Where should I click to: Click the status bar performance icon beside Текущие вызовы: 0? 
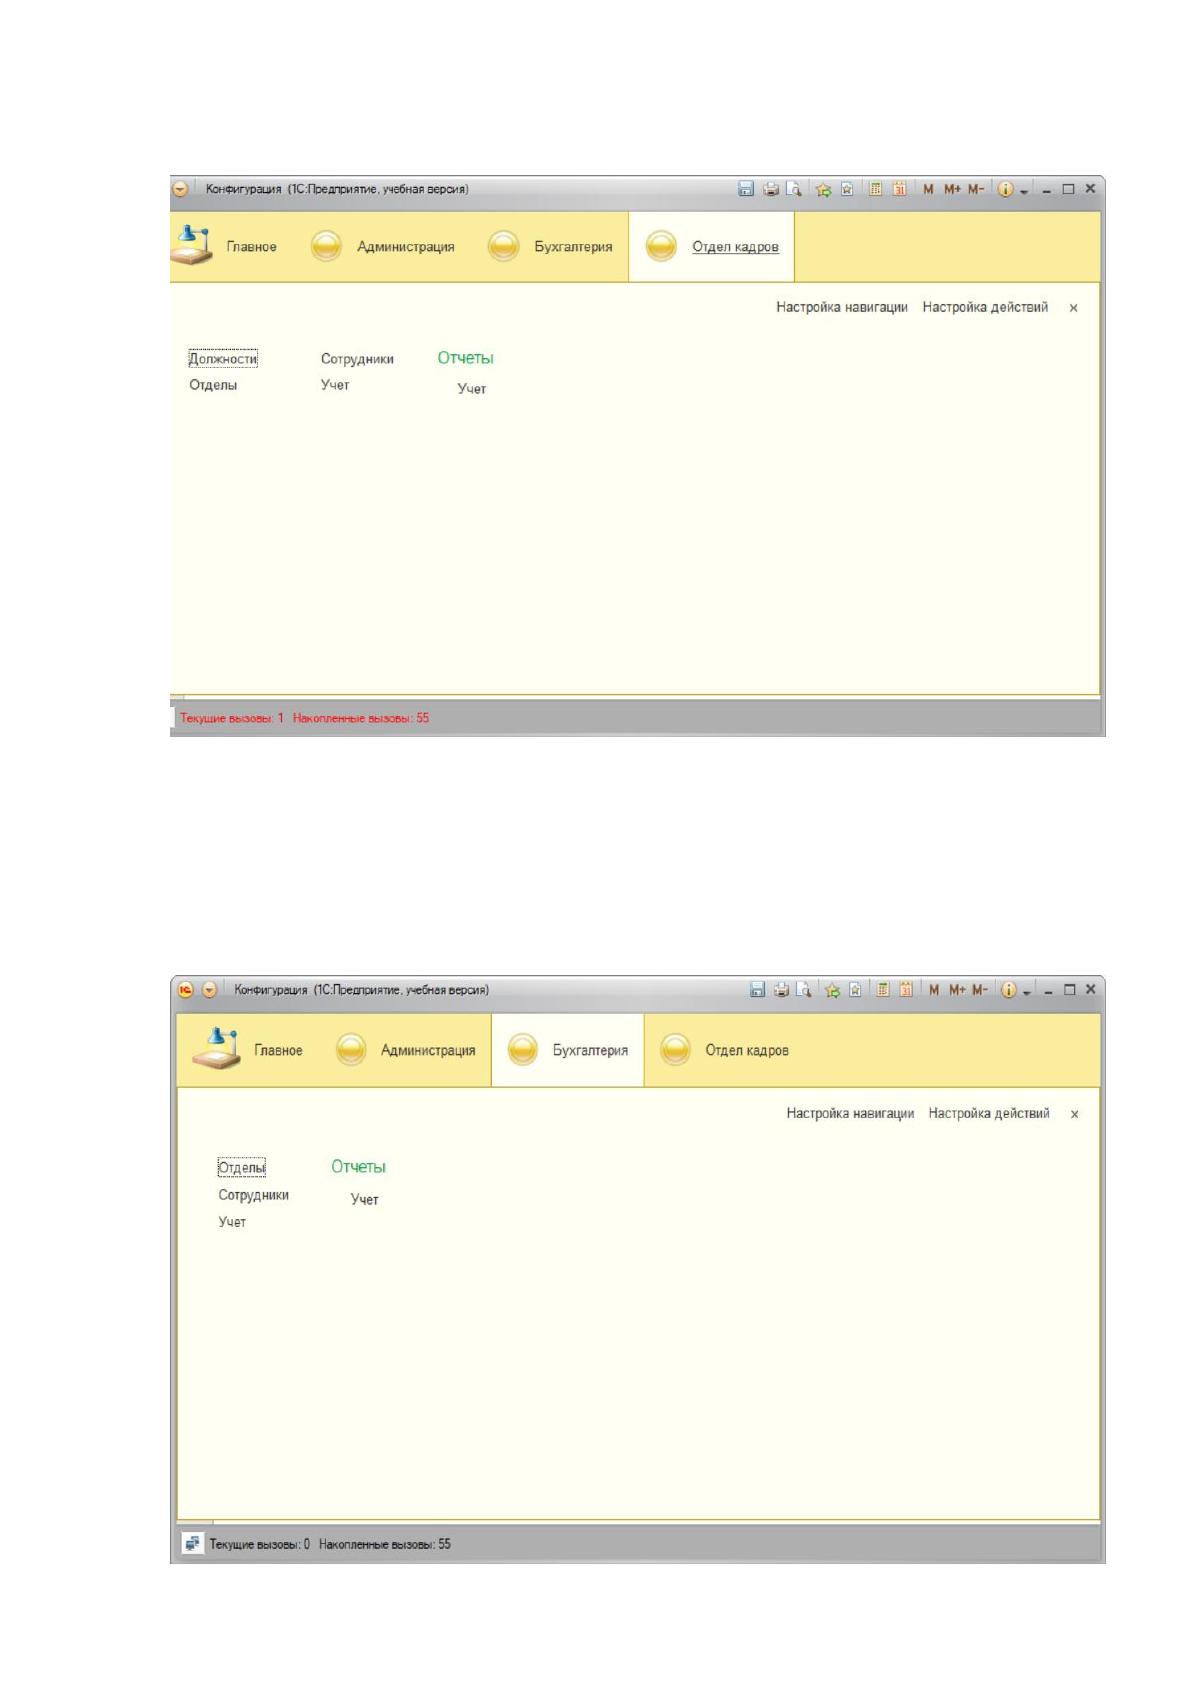[192, 1543]
